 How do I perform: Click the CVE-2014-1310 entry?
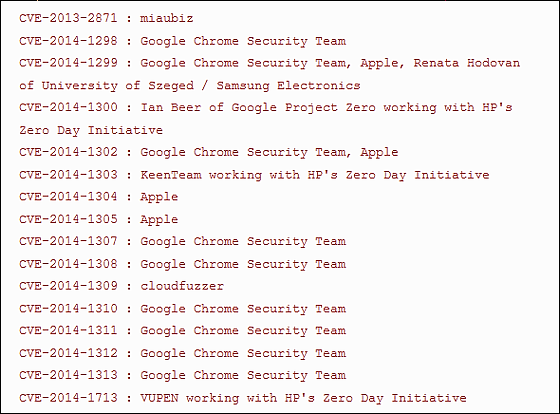point(182,309)
